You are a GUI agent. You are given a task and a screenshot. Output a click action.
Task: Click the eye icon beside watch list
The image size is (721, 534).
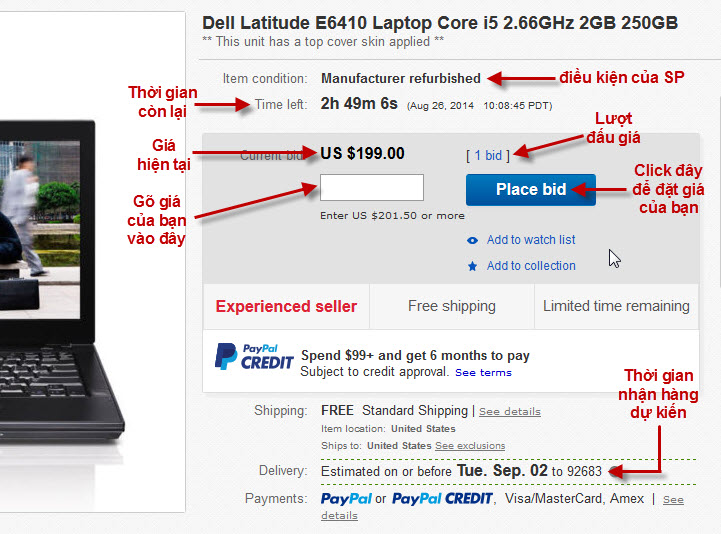[472, 240]
